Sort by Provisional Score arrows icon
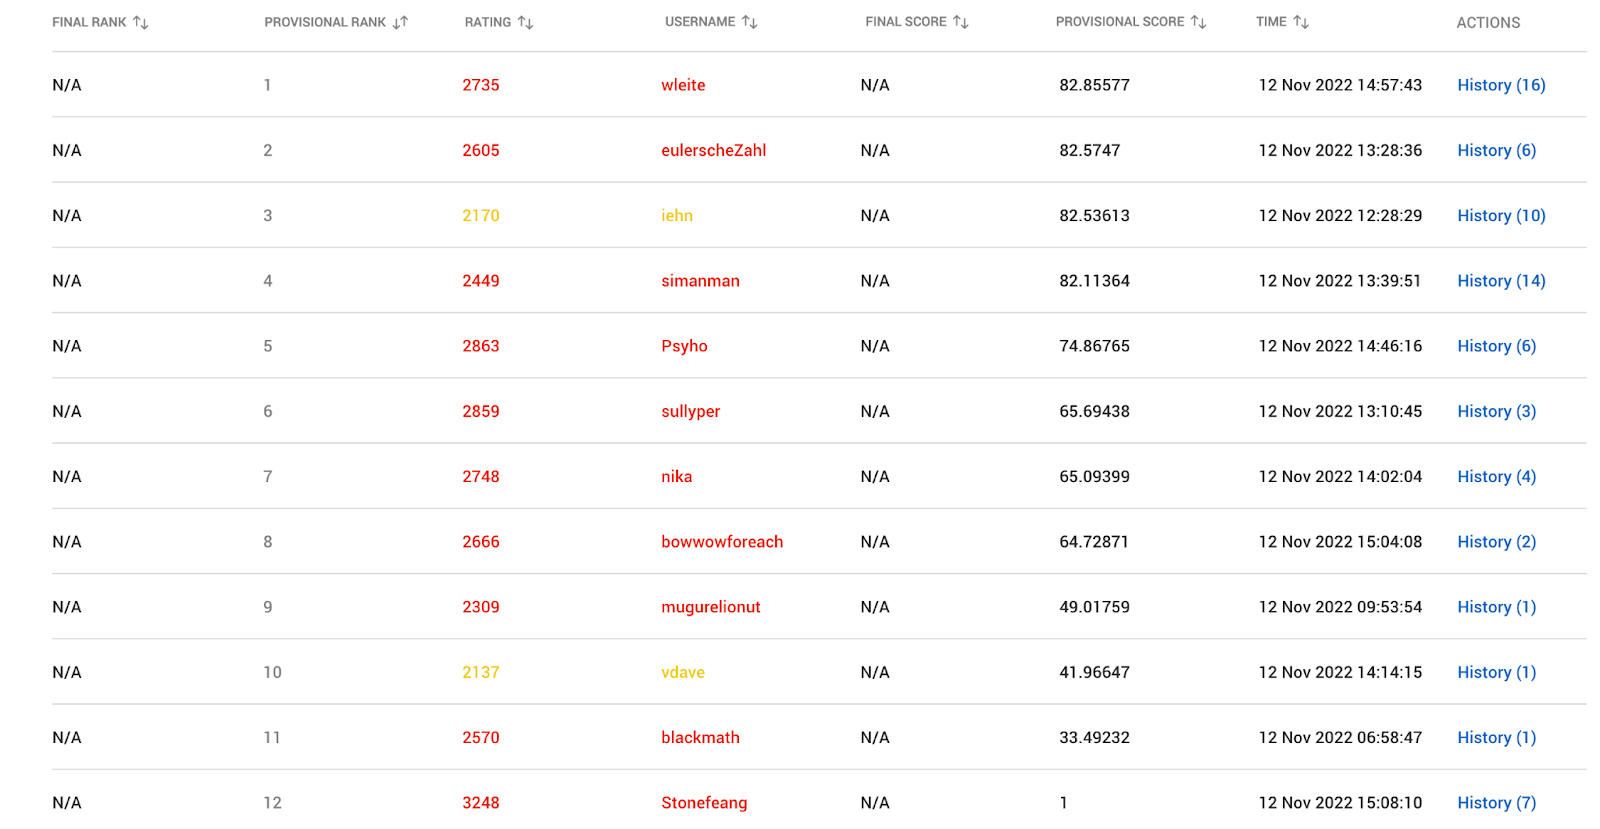 point(1199,22)
